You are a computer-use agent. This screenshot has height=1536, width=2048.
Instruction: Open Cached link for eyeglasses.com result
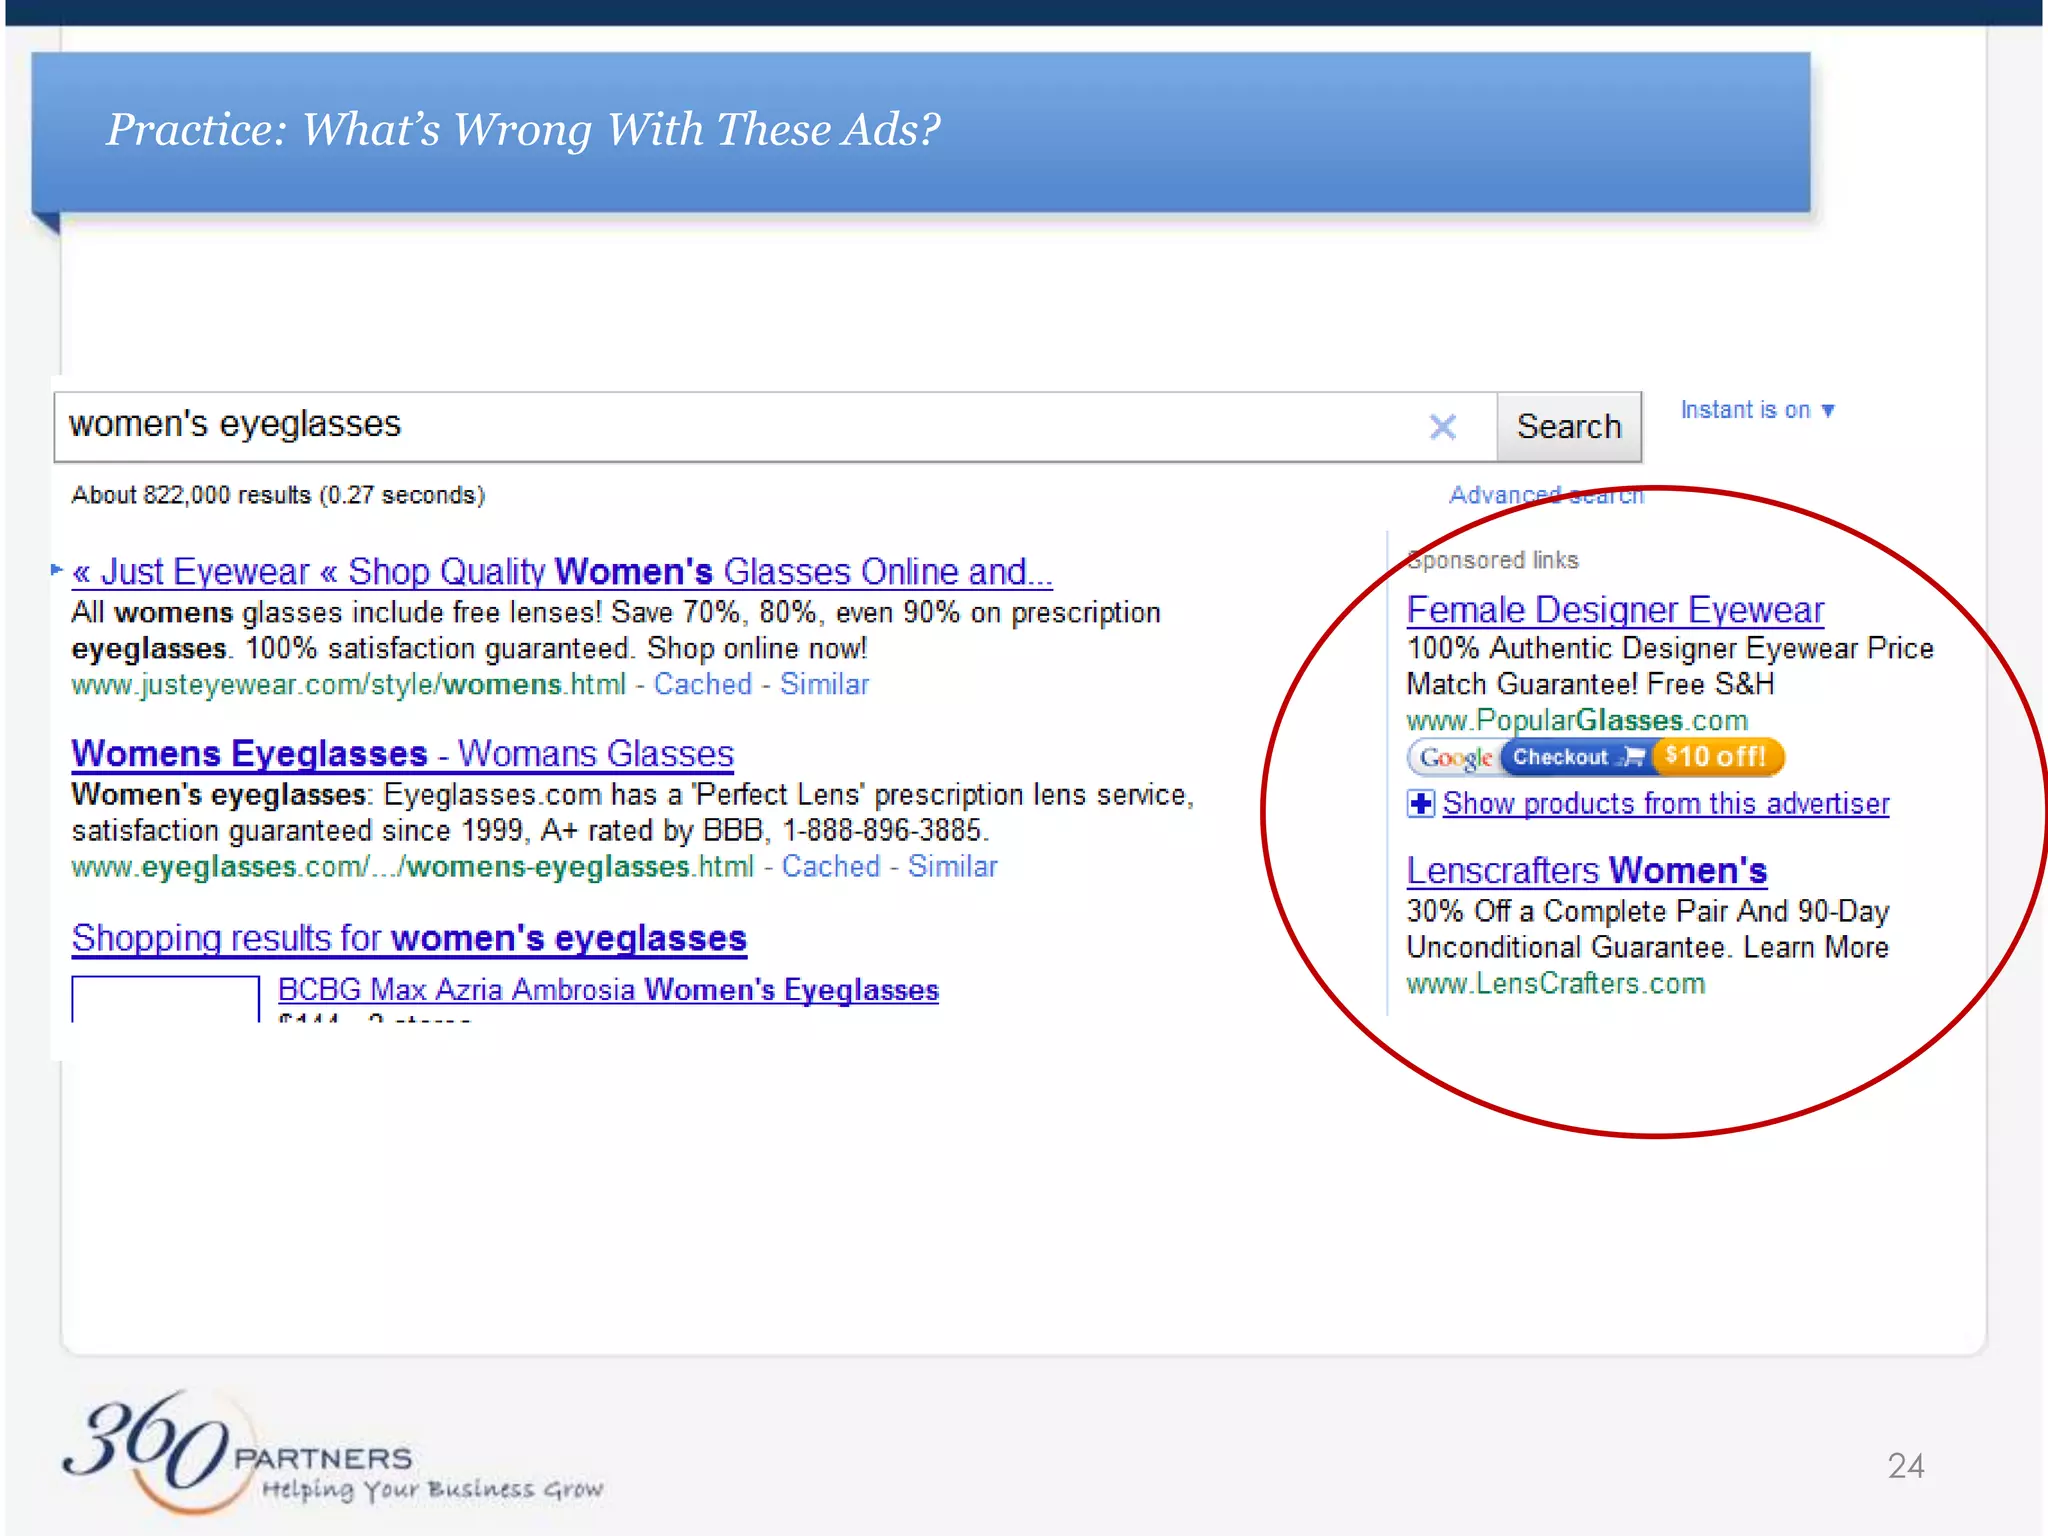coord(831,867)
